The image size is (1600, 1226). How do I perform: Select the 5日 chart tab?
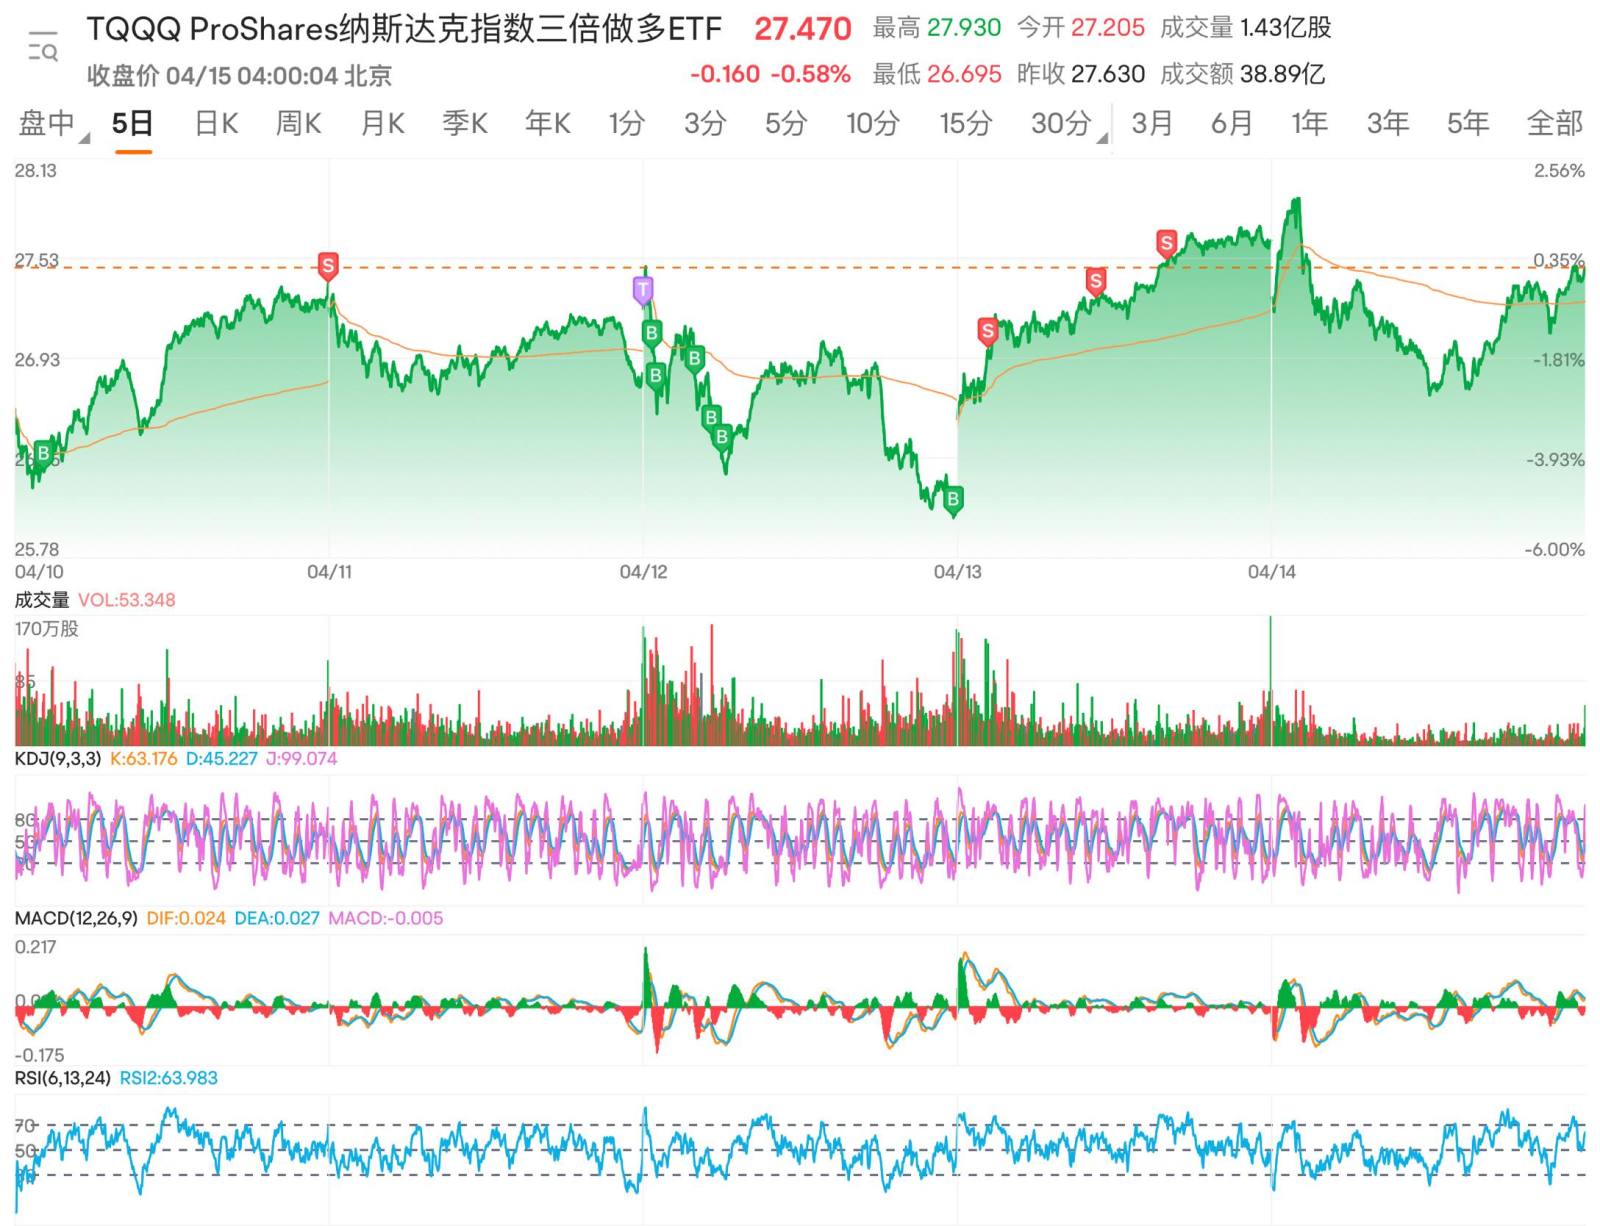[x=133, y=123]
